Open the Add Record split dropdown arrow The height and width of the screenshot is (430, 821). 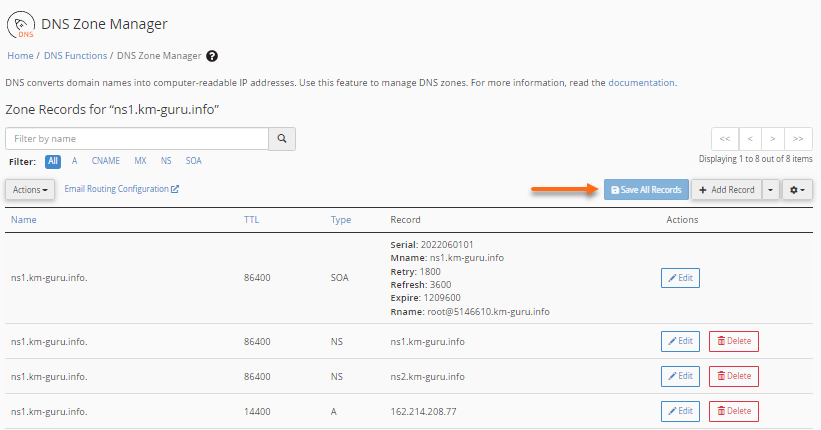[770, 189]
